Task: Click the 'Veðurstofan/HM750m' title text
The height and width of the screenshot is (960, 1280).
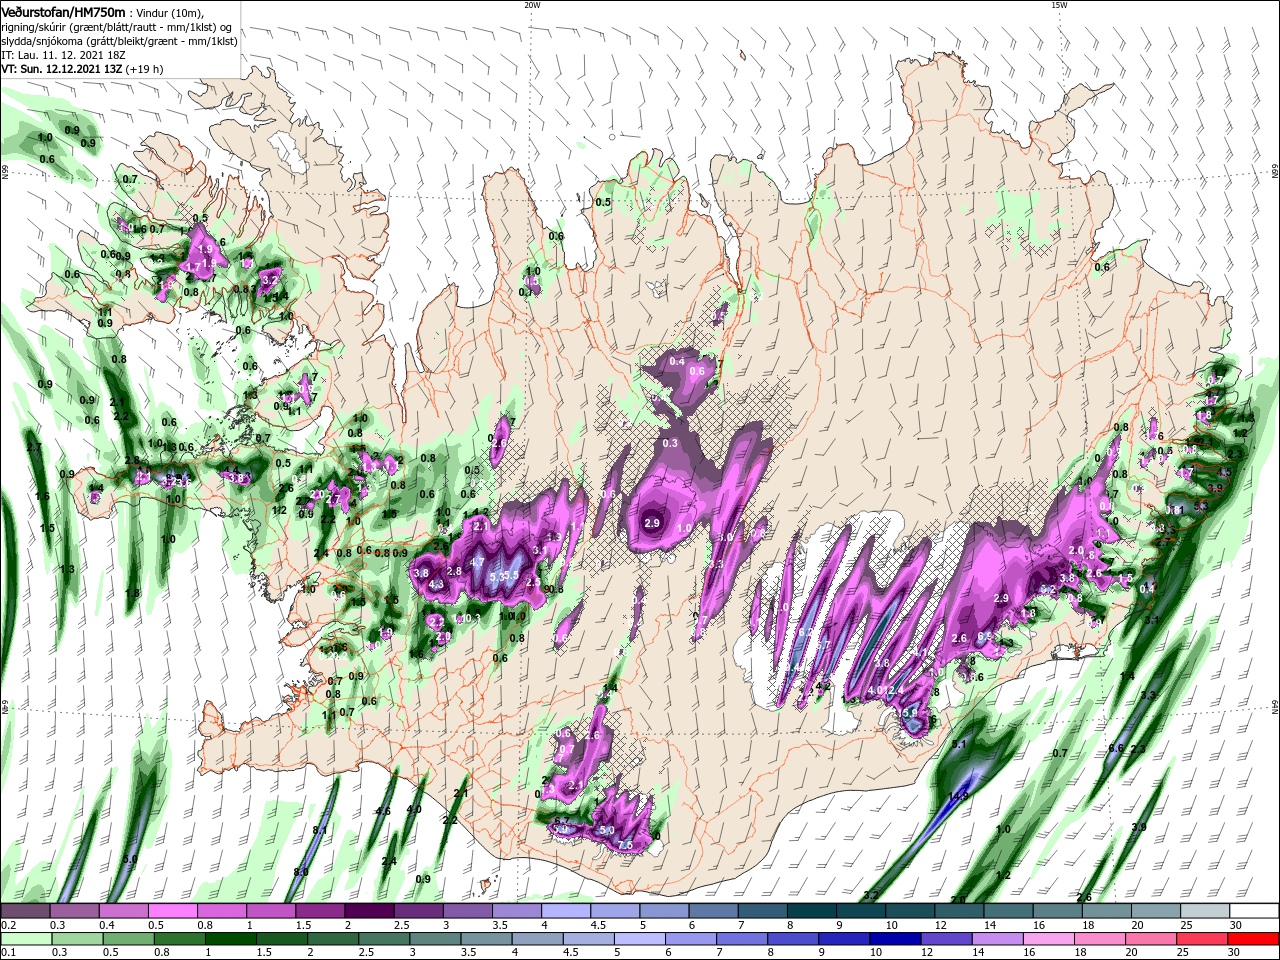Action: [63, 11]
